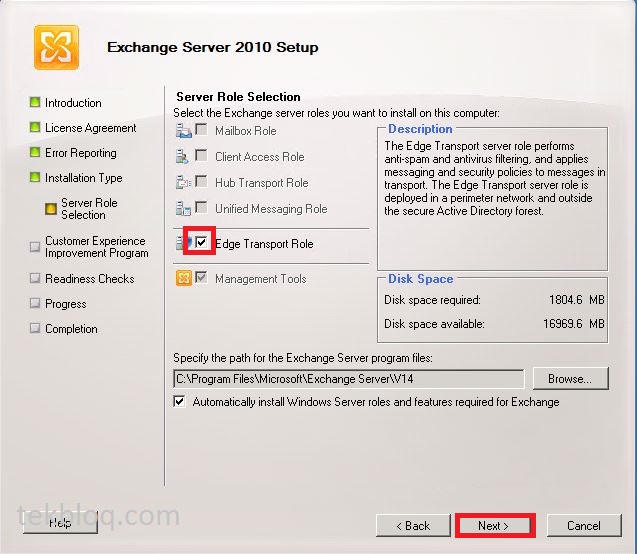Enable the Unified Messaging Role checkbox
Image resolution: width=637 pixels, height=554 pixels.
(x=201, y=207)
